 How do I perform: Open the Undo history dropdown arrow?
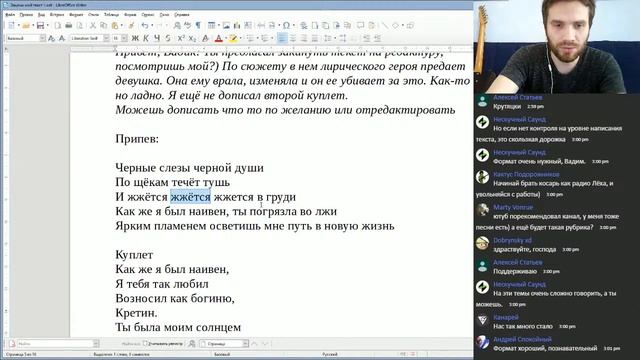151,26
